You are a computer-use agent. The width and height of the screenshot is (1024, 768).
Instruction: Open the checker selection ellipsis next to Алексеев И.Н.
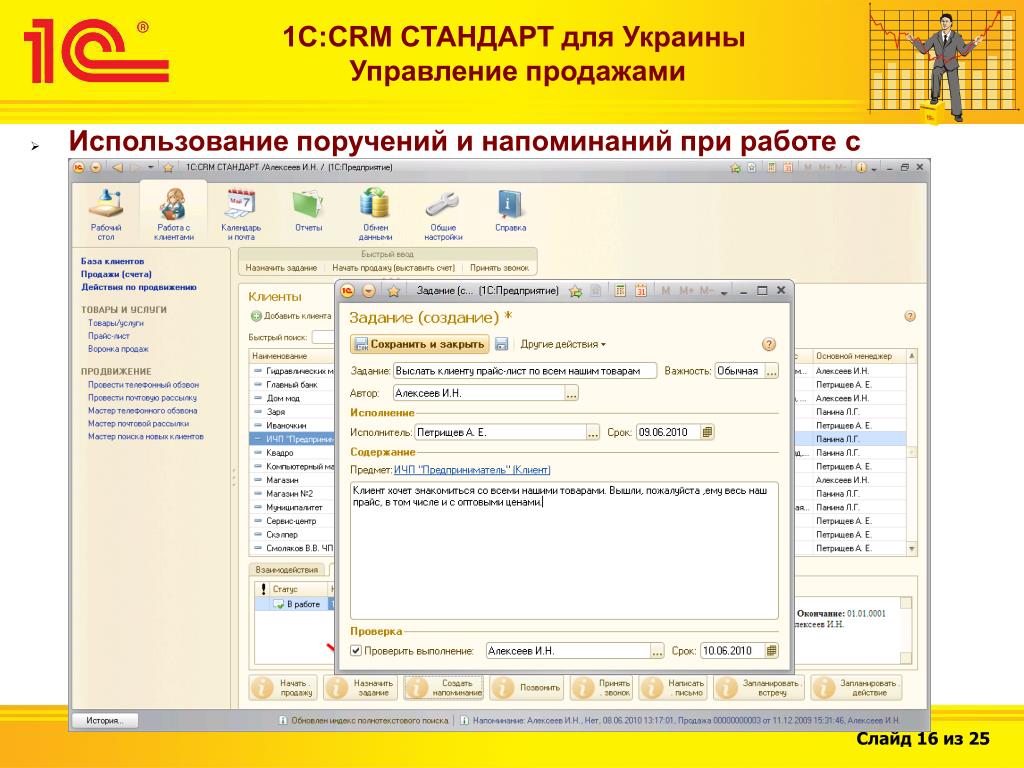coord(657,650)
